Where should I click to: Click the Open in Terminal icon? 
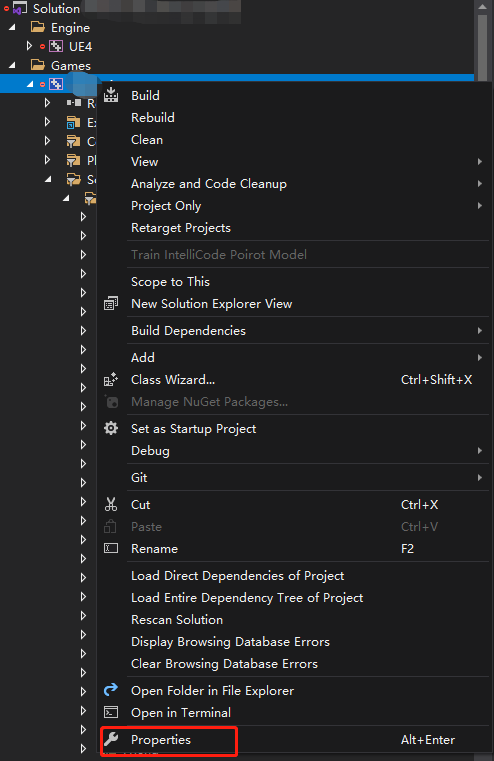coord(111,712)
